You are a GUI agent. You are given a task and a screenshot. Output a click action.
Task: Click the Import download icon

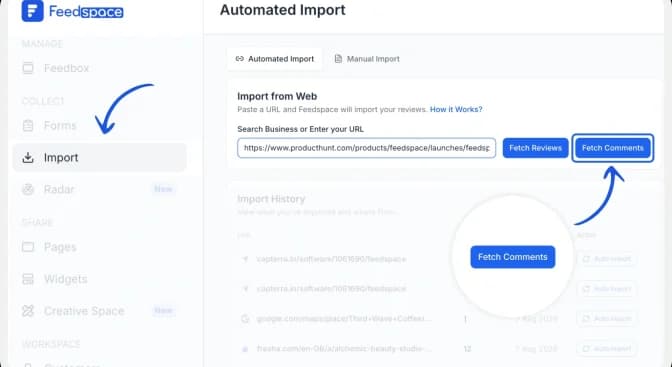click(28, 158)
